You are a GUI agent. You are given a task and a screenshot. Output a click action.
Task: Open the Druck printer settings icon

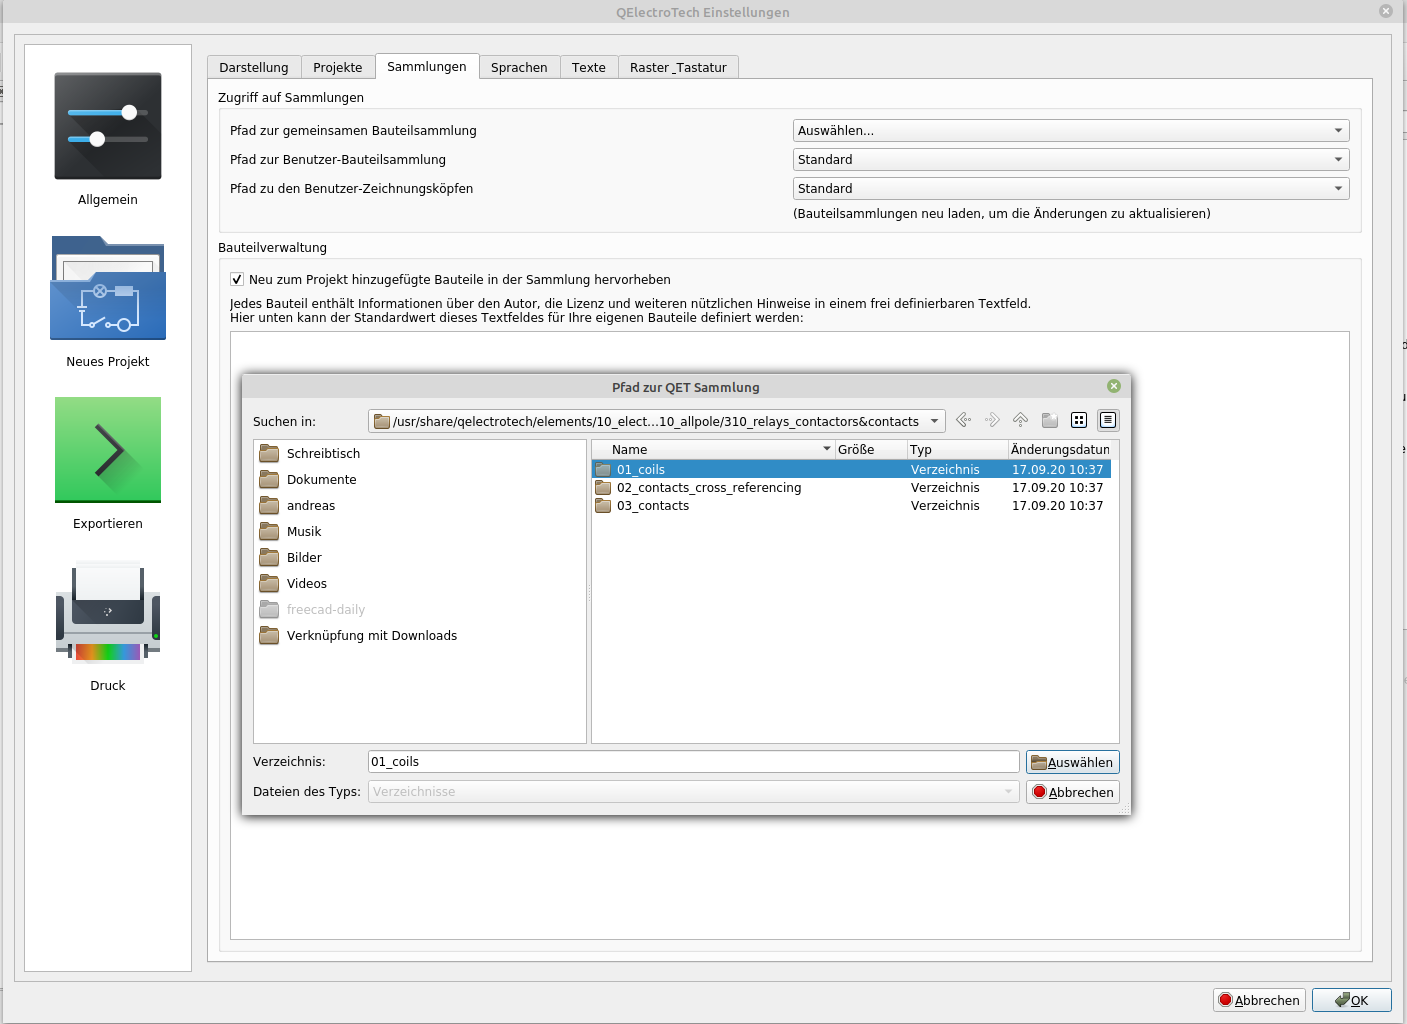[108, 612]
